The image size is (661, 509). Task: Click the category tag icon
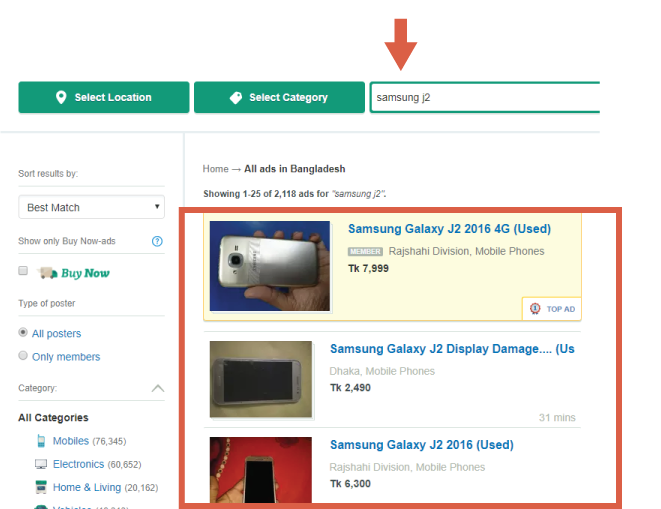[236, 97]
